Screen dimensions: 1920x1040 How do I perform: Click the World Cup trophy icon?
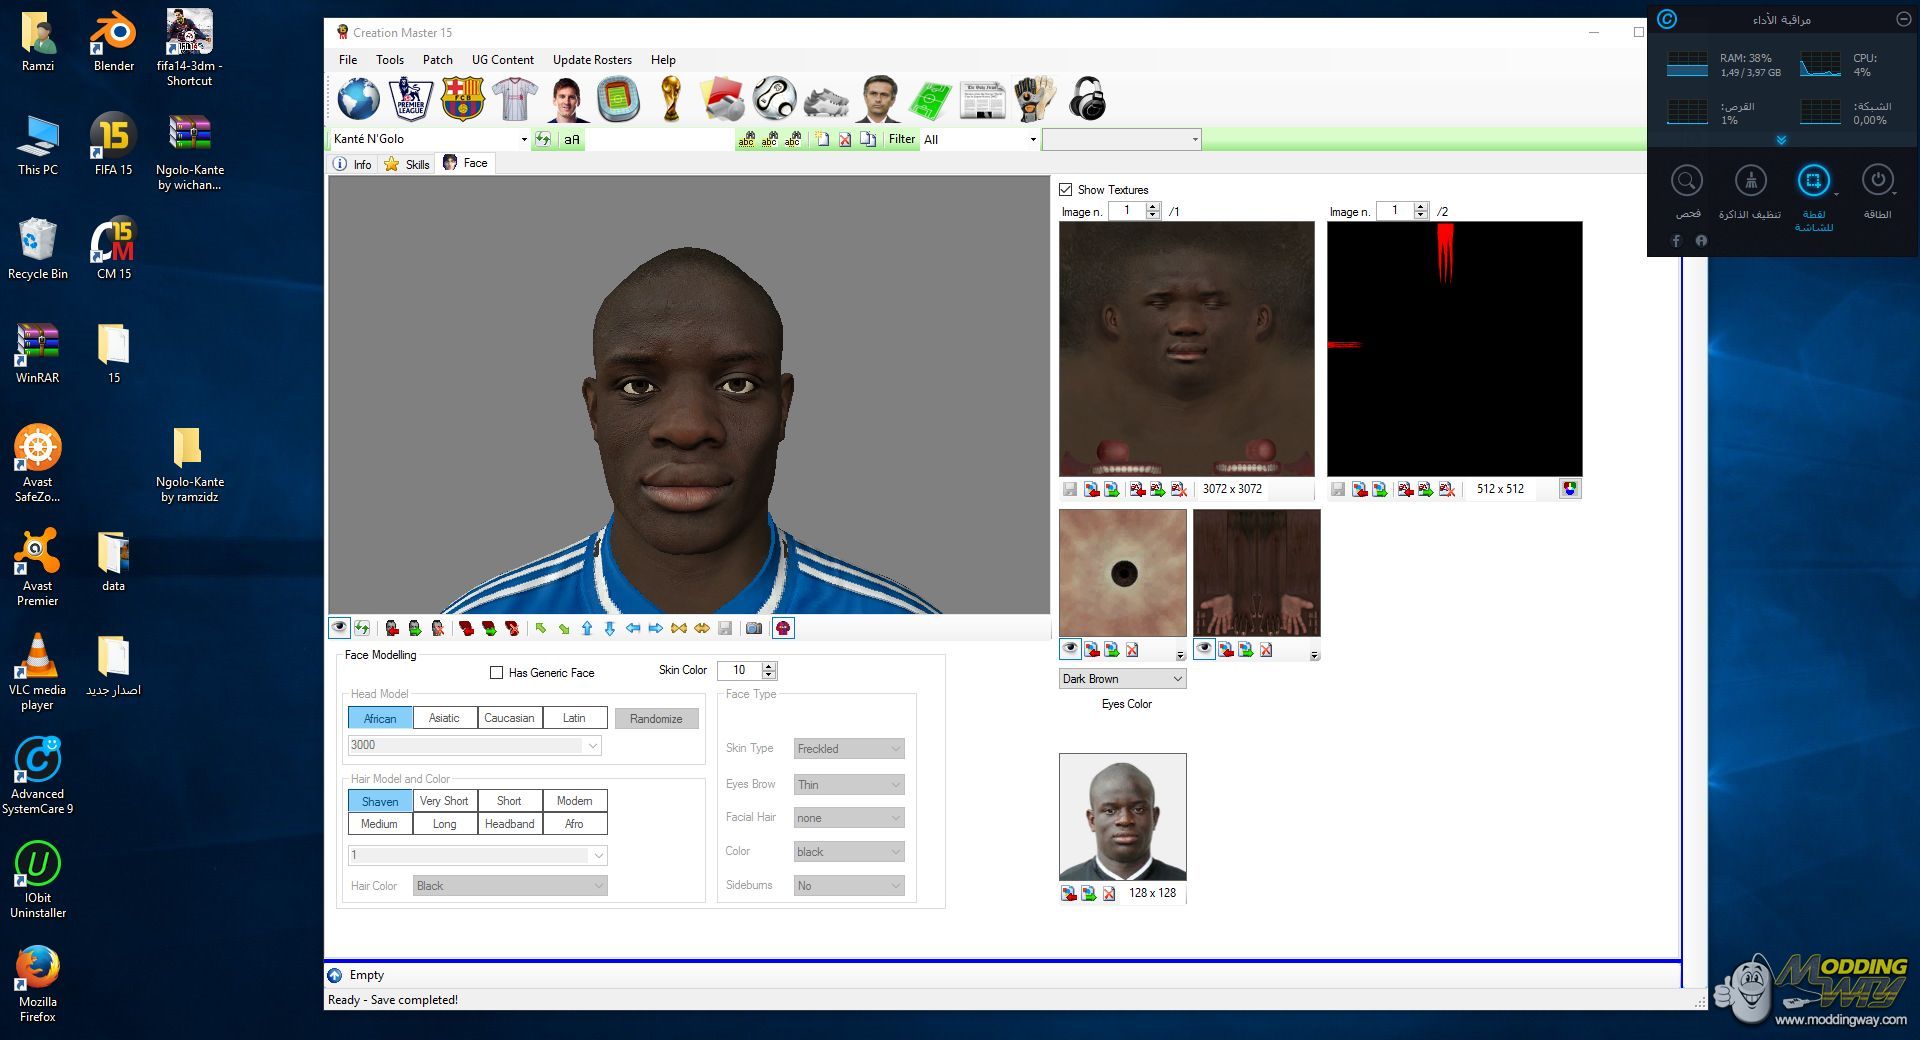(x=671, y=99)
